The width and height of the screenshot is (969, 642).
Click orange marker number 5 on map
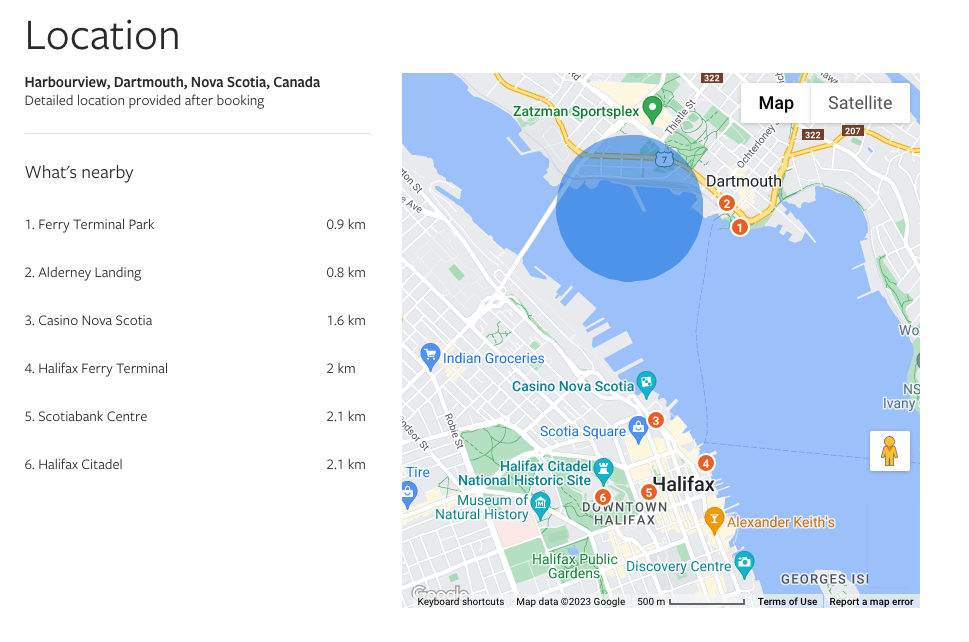click(x=648, y=492)
